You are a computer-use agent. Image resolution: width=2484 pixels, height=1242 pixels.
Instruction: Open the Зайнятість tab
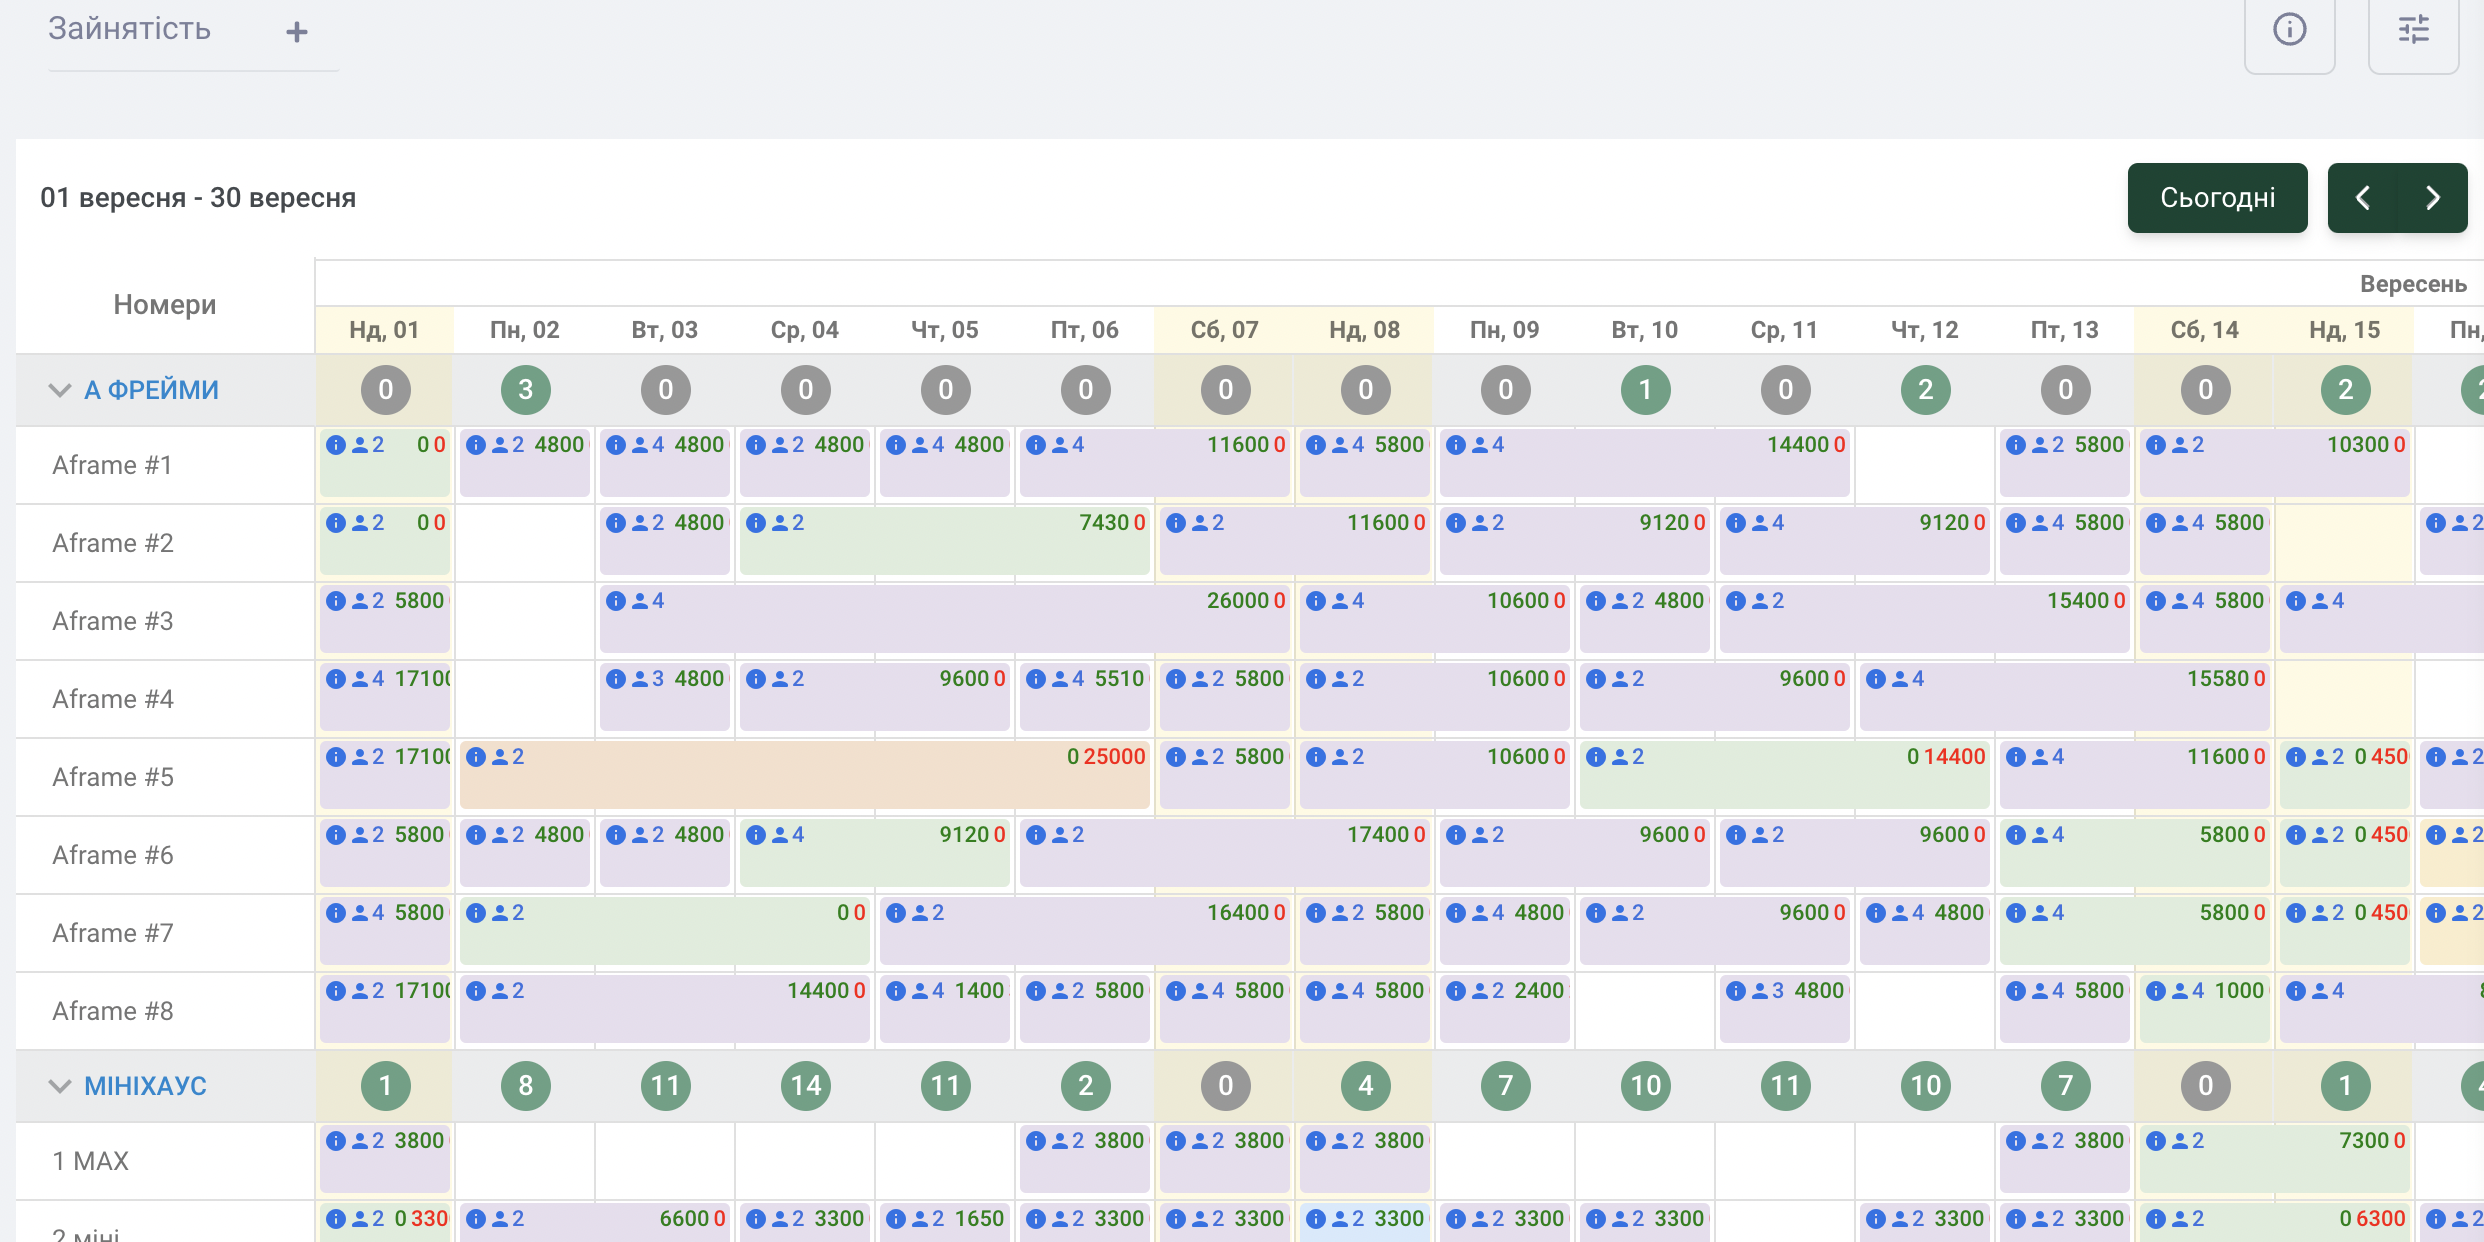coord(130,28)
